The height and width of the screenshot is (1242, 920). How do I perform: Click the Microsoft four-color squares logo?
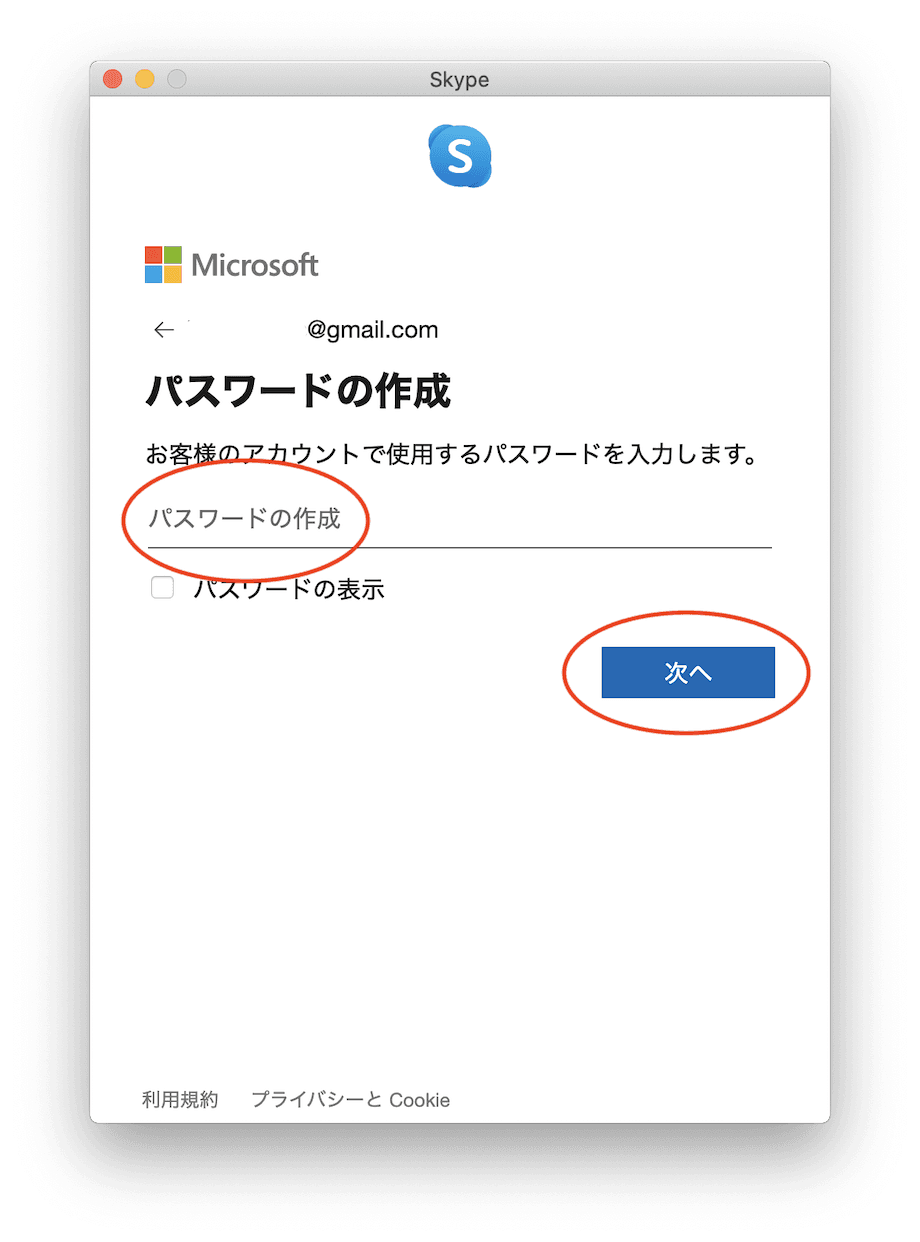163,265
